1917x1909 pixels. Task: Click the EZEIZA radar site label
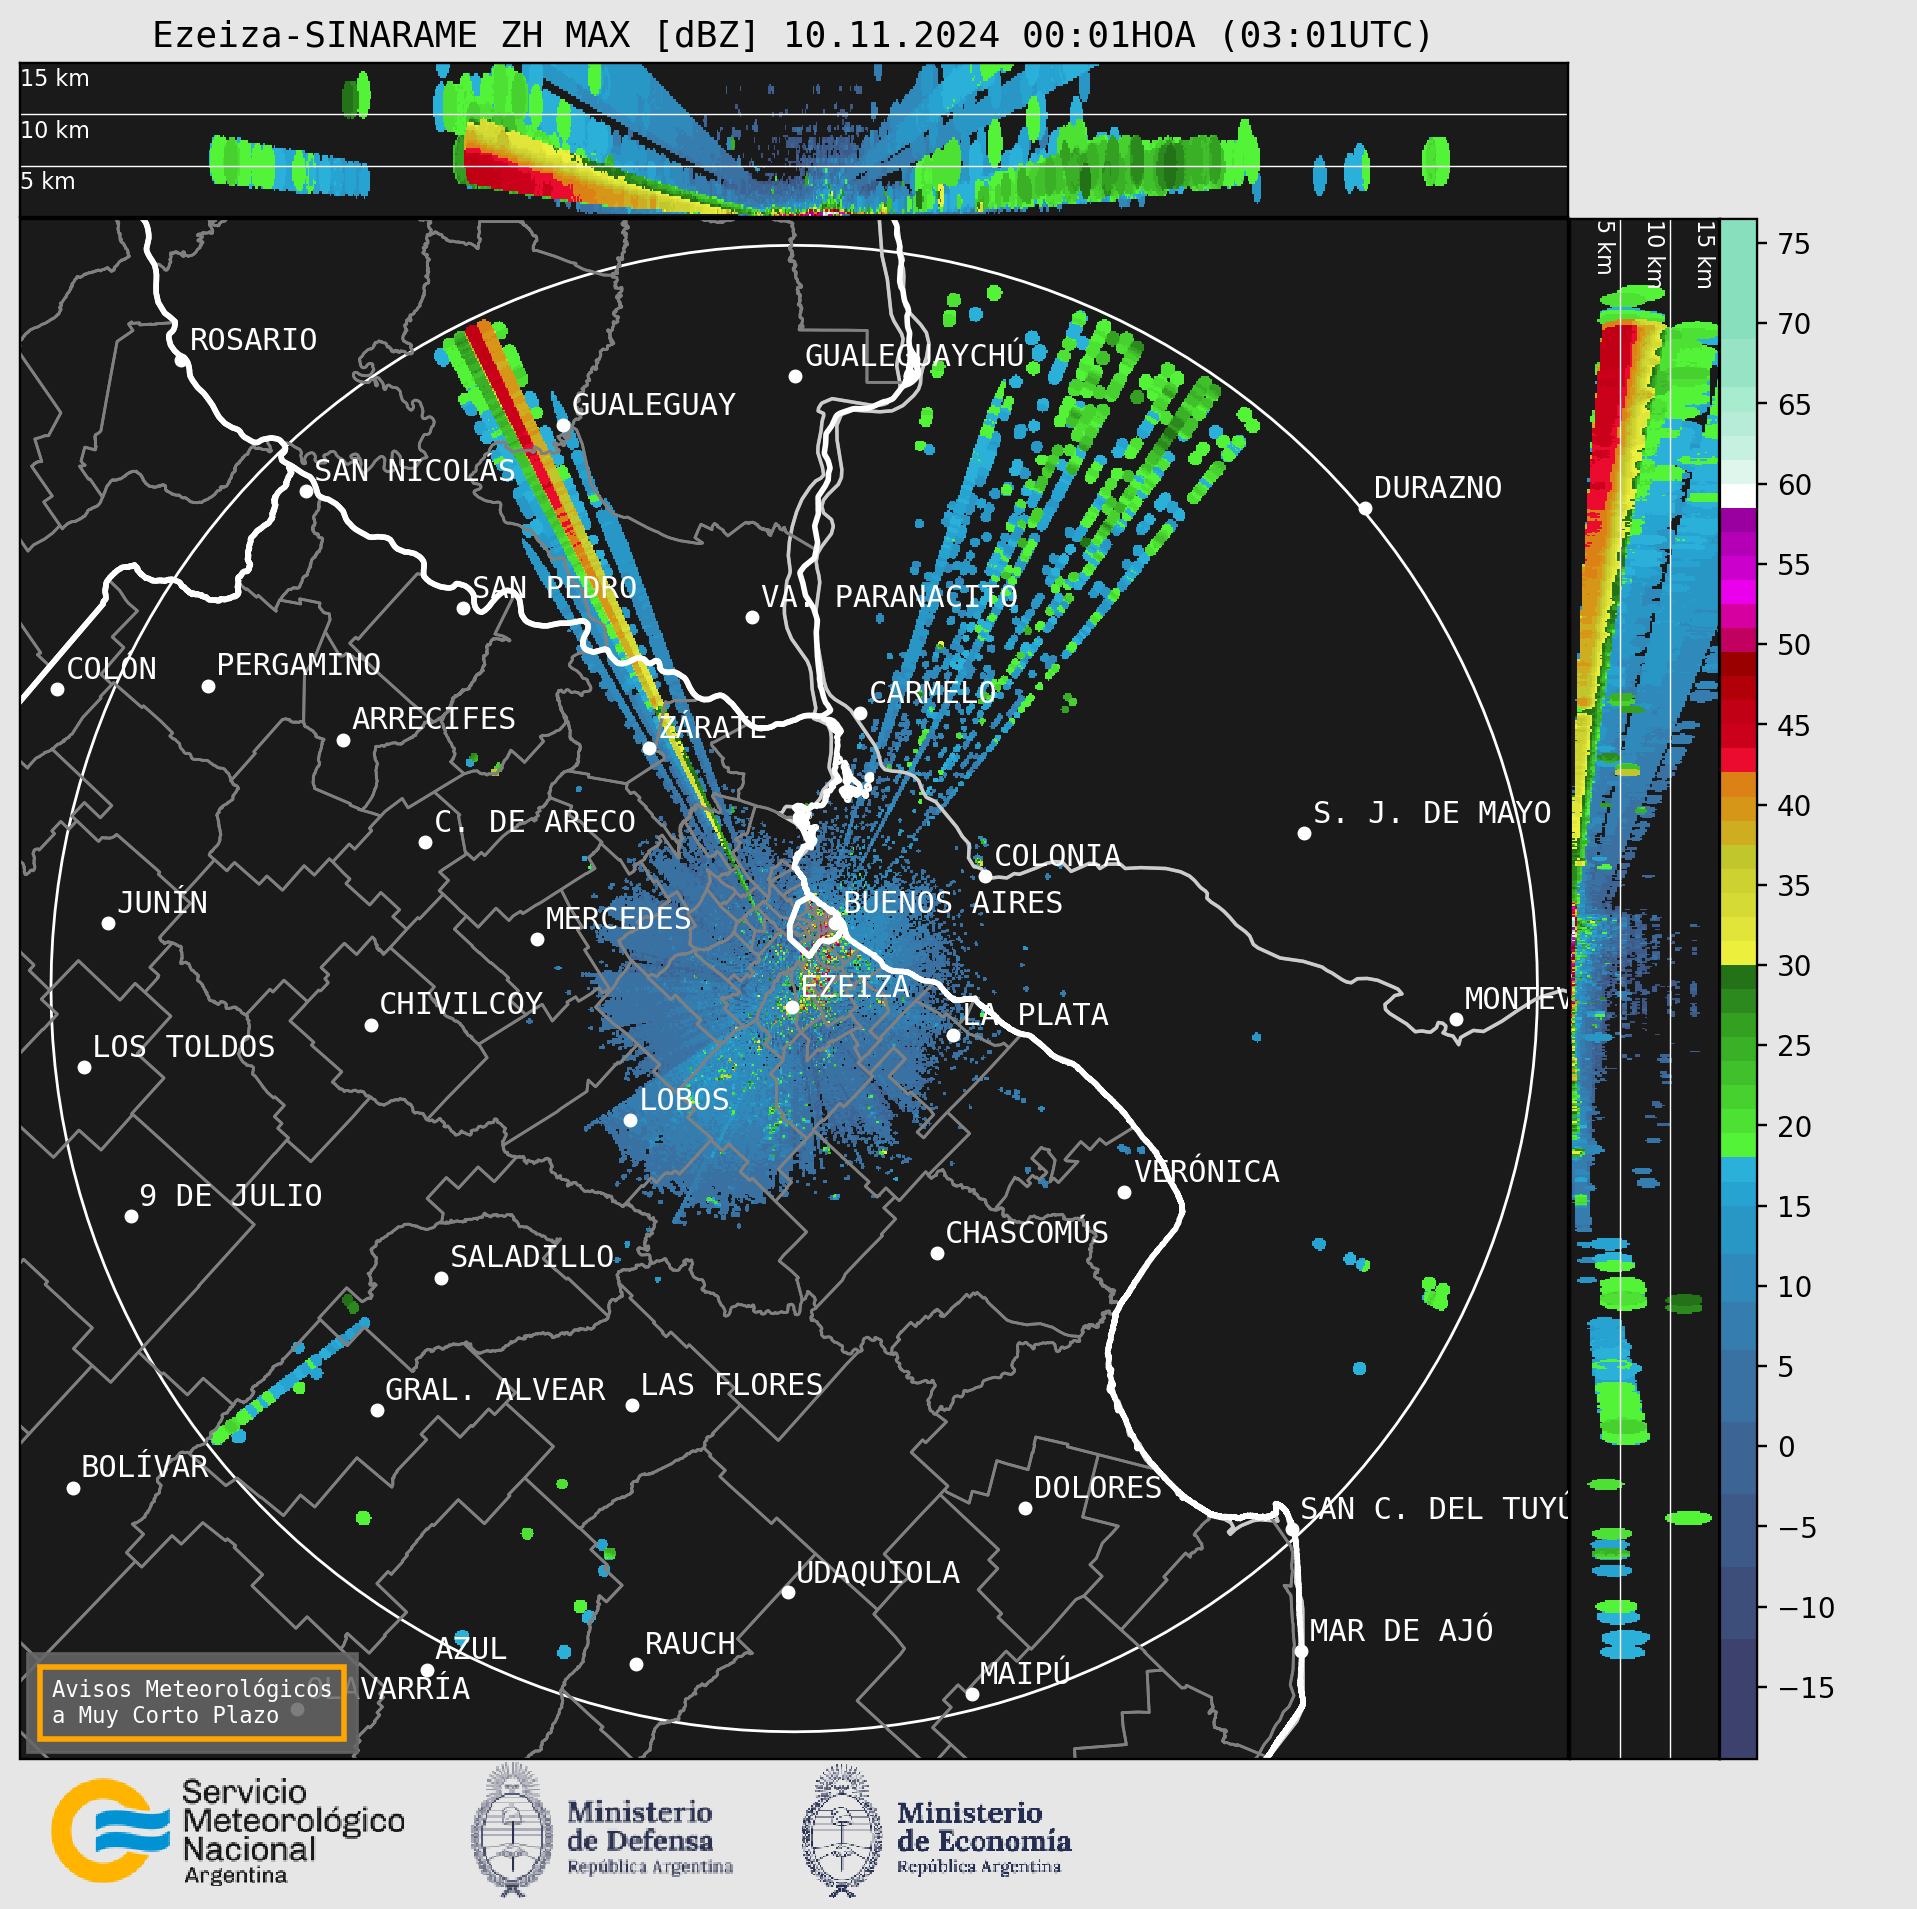click(855, 987)
